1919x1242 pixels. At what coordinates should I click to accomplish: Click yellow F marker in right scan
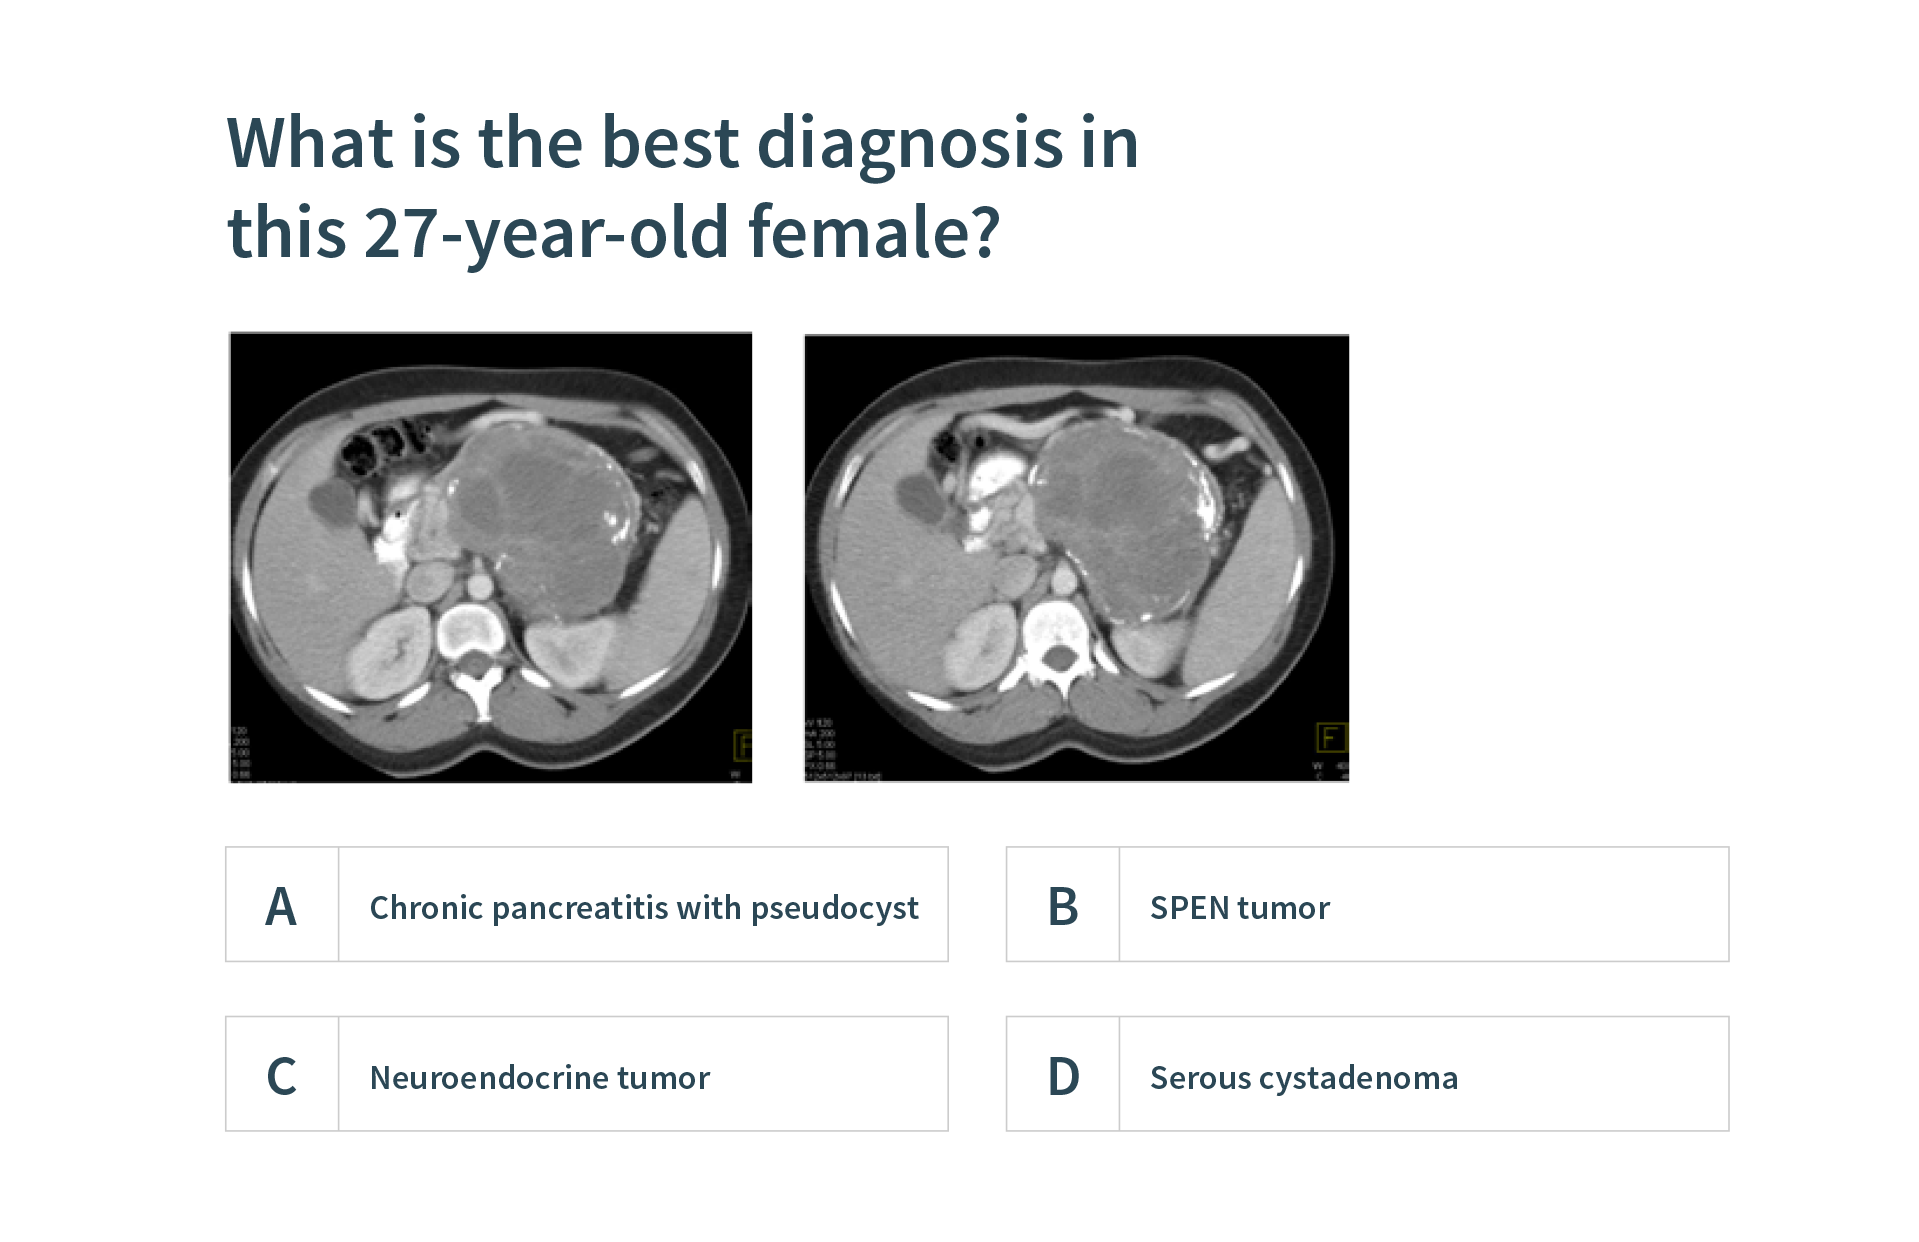click(1330, 738)
